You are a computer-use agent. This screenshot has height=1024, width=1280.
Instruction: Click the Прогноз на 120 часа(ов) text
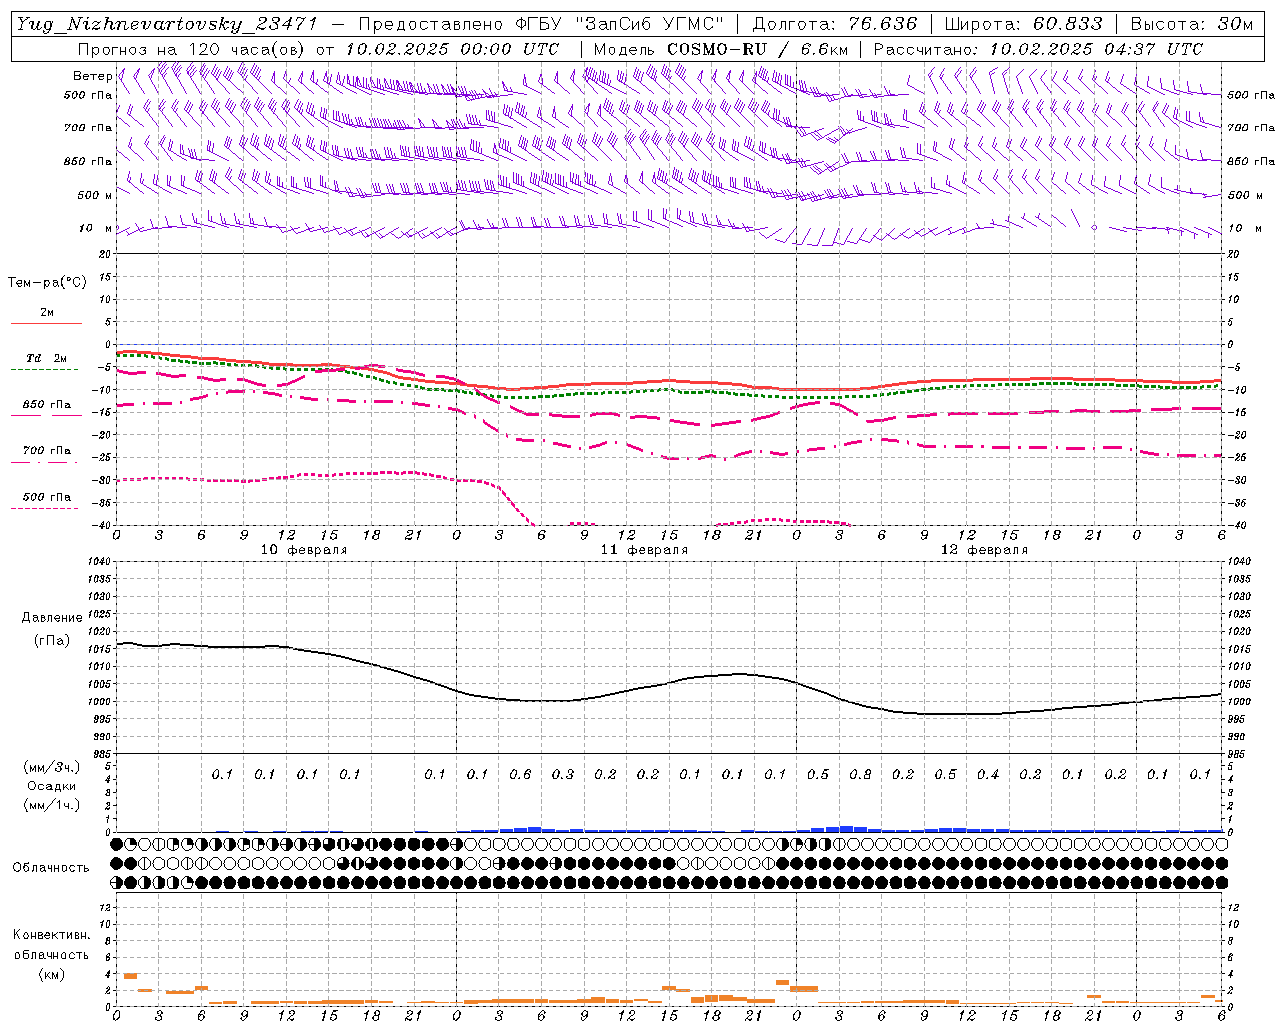[193, 49]
